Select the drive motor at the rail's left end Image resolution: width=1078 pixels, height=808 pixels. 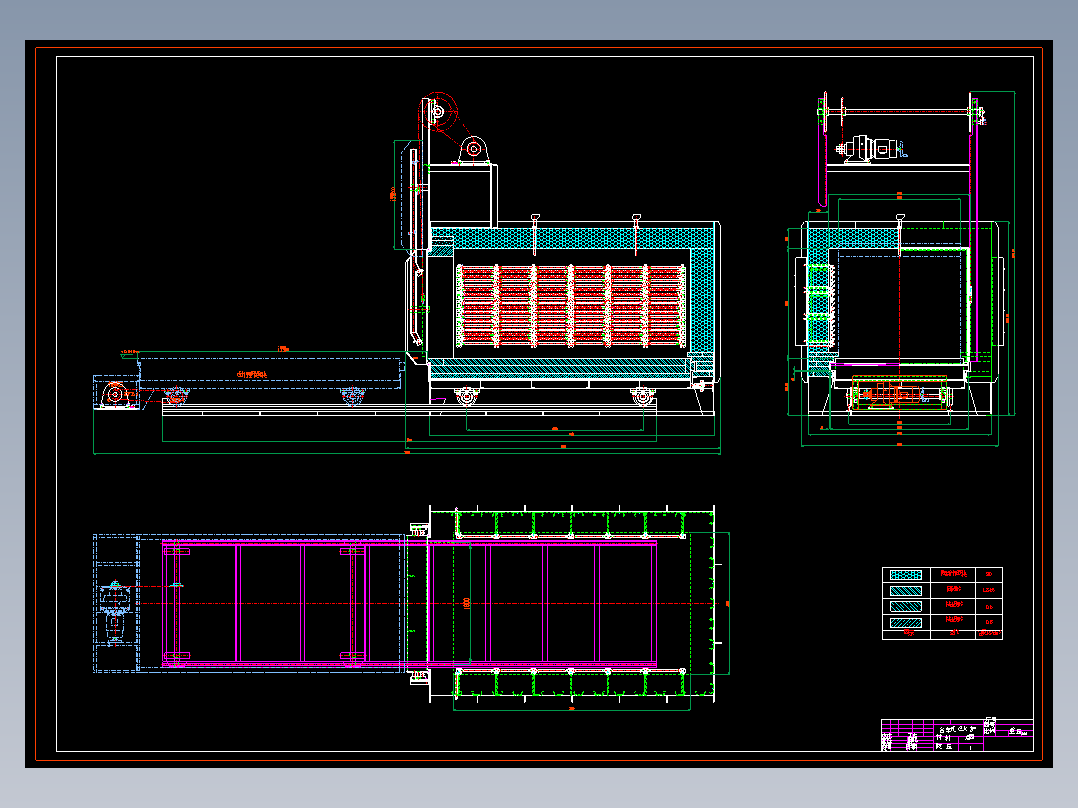(116, 395)
